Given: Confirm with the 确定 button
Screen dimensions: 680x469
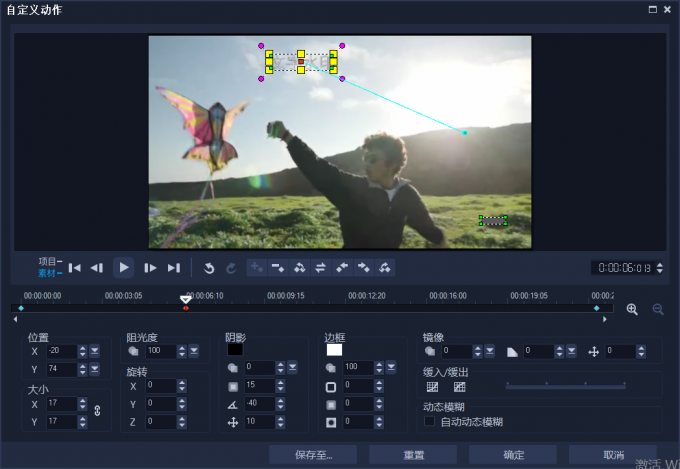Looking at the screenshot, I should pyautogui.click(x=513, y=455).
